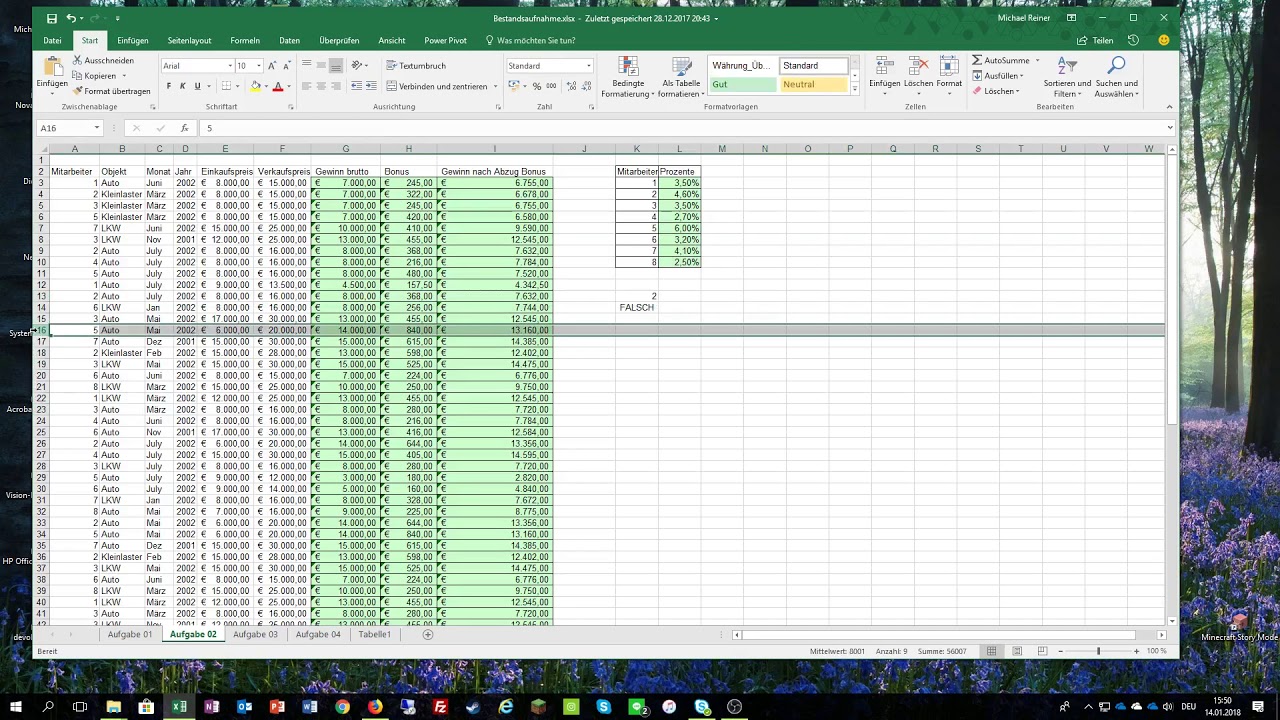This screenshot has height=720, width=1280.
Task: Click AutoSumme sigma button
Action: (x=1001, y=61)
